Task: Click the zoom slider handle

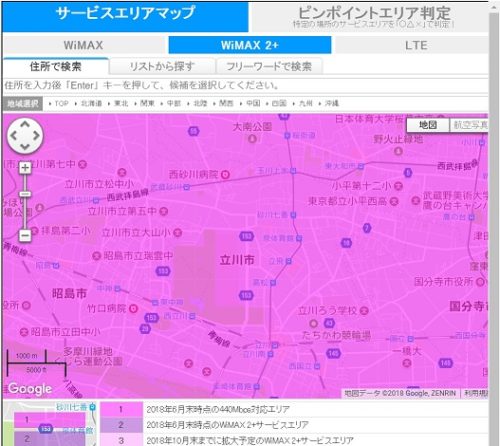Action: coord(25,194)
